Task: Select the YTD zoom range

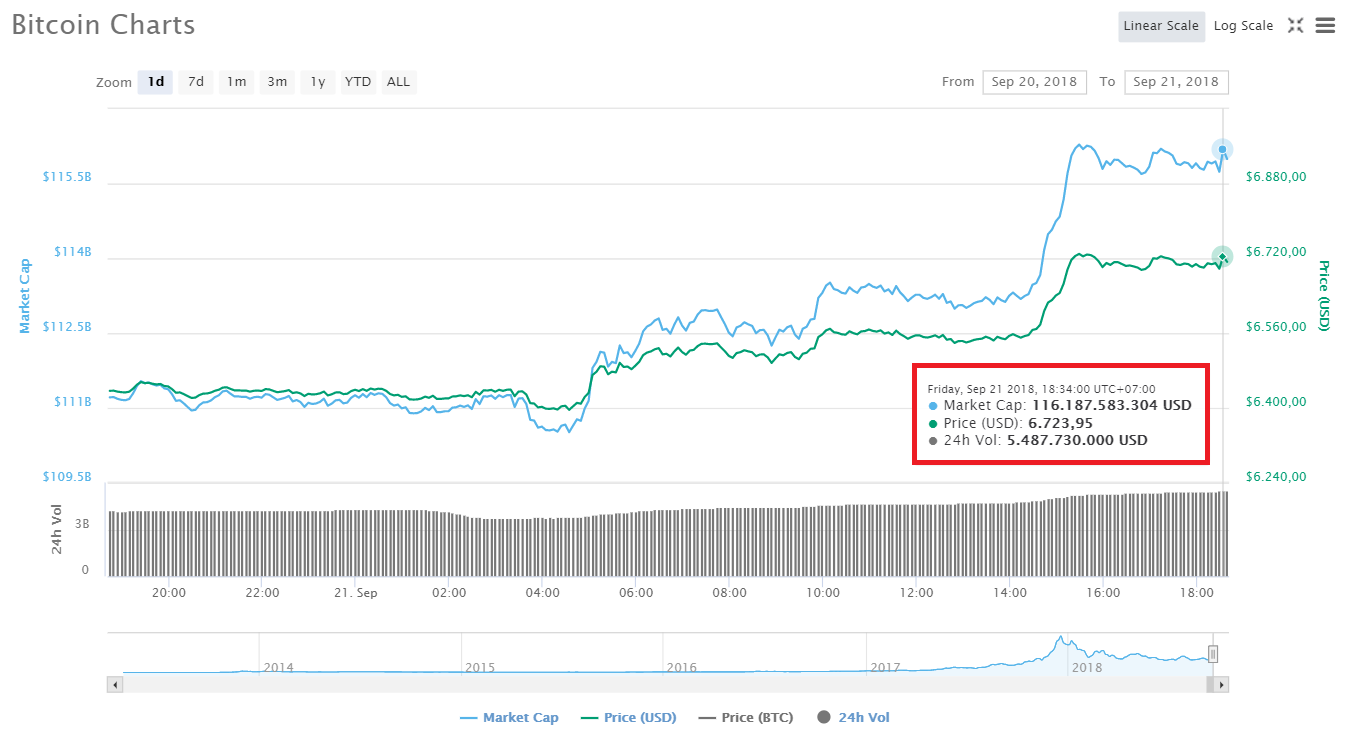Action: 358,82
